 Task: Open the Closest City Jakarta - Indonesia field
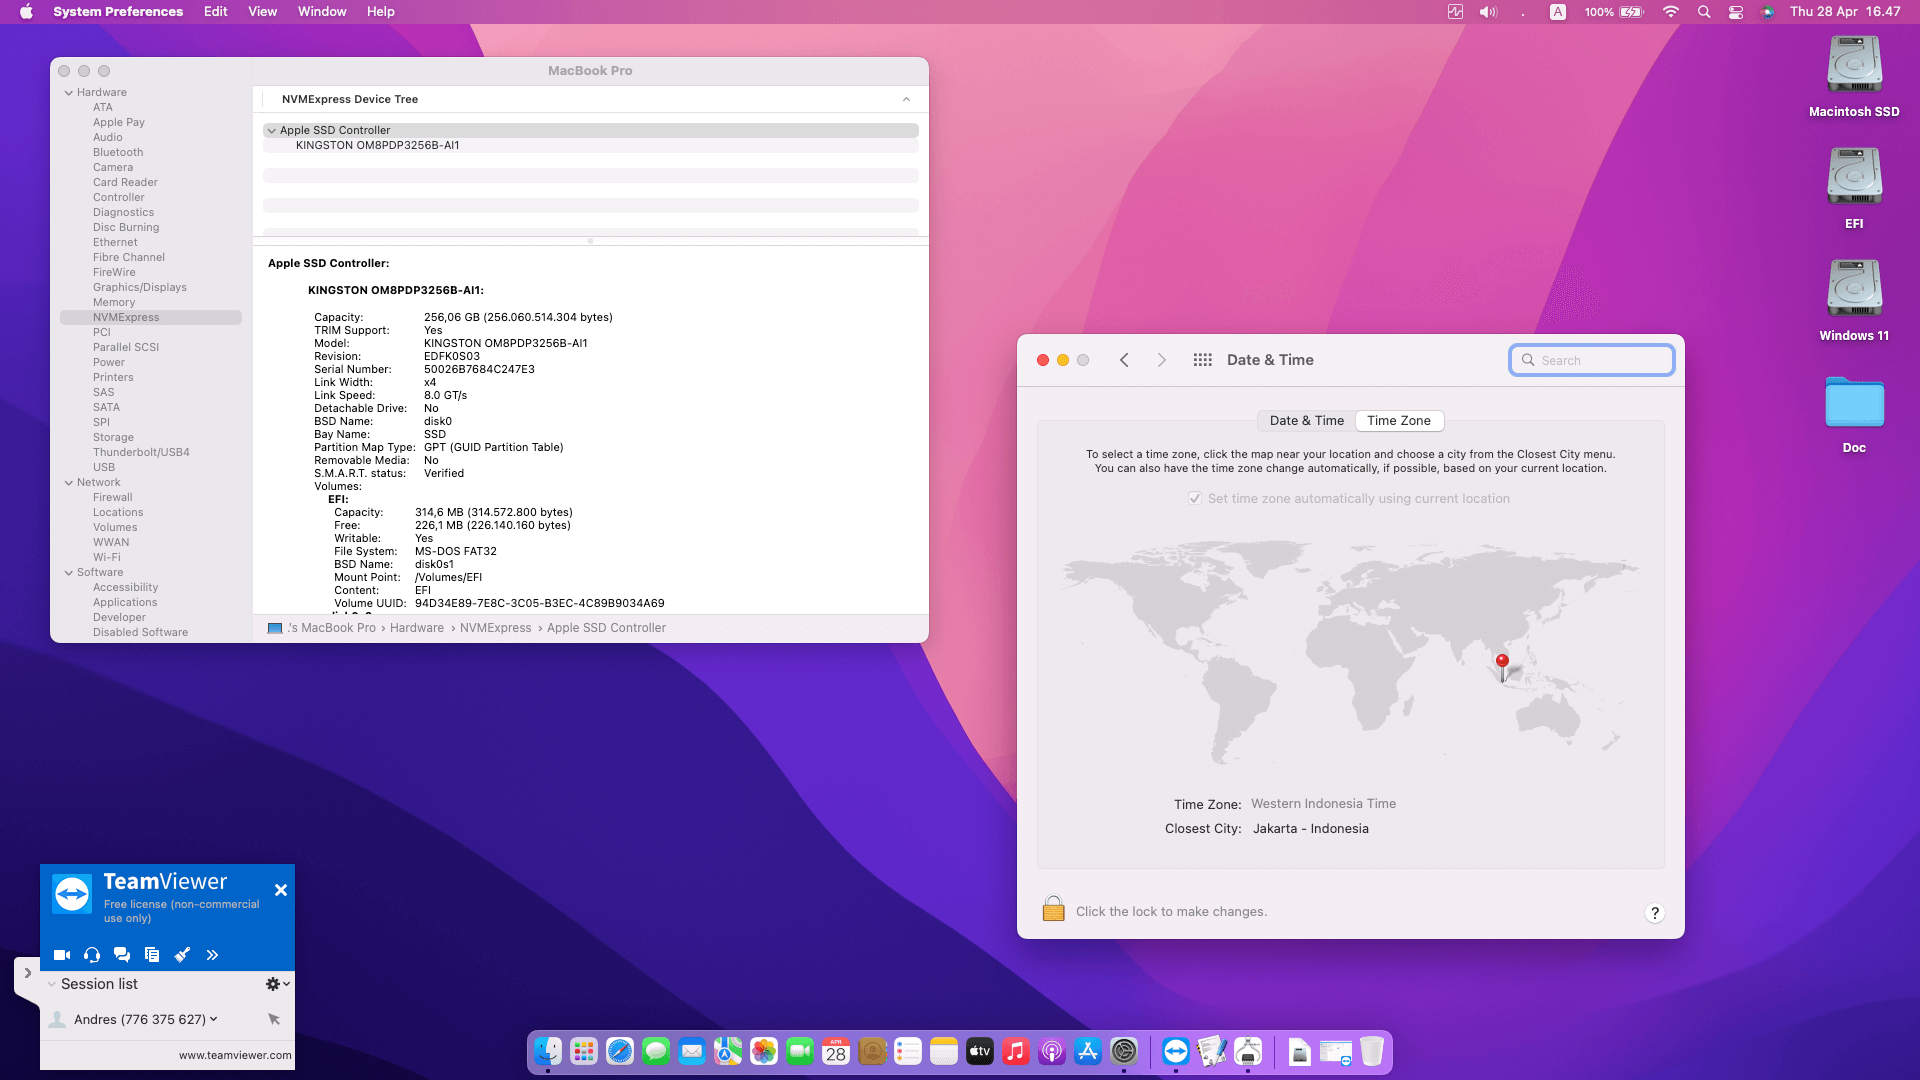1310,829
